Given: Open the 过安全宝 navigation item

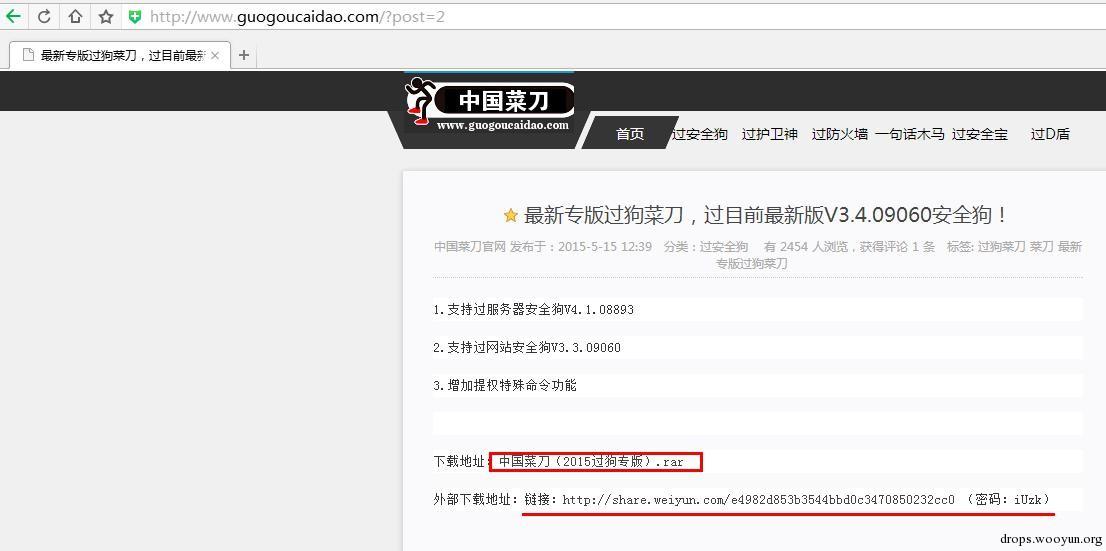Looking at the screenshot, I should point(980,134).
